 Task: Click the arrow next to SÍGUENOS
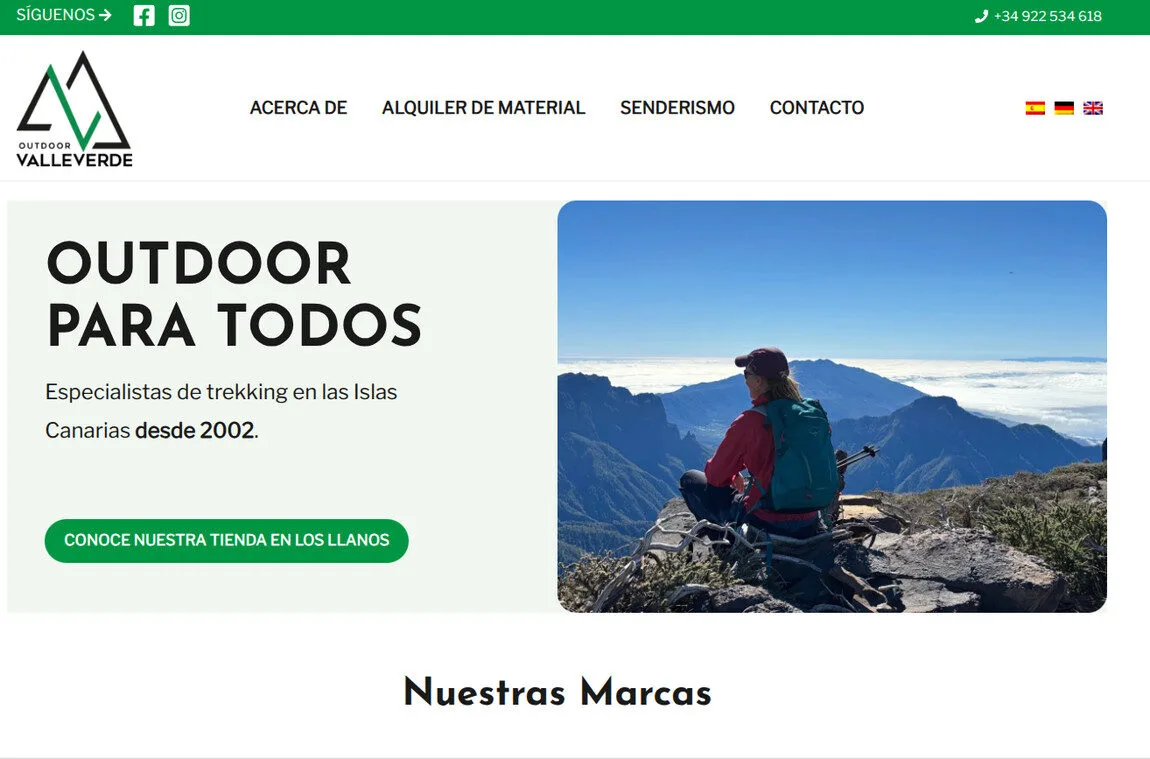105,15
